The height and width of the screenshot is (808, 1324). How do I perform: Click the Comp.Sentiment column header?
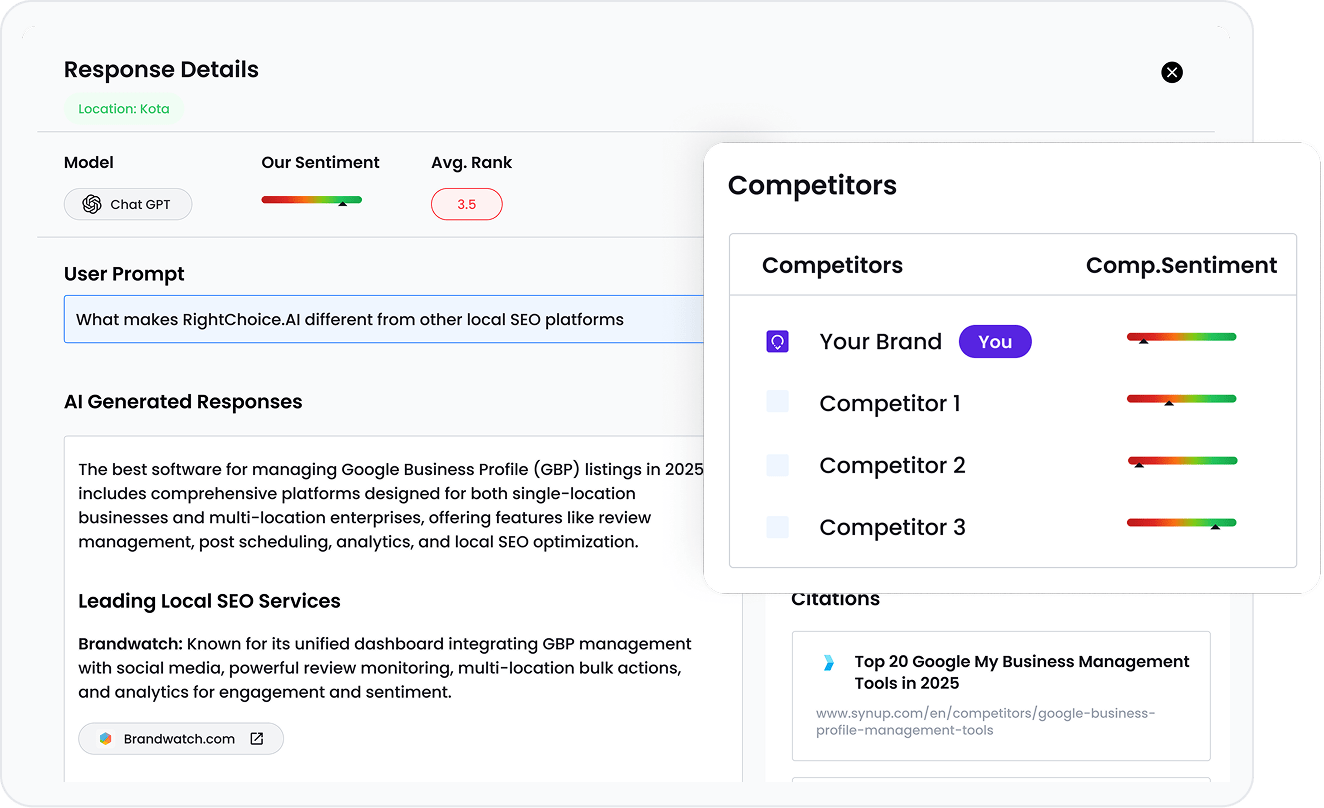point(1181,265)
